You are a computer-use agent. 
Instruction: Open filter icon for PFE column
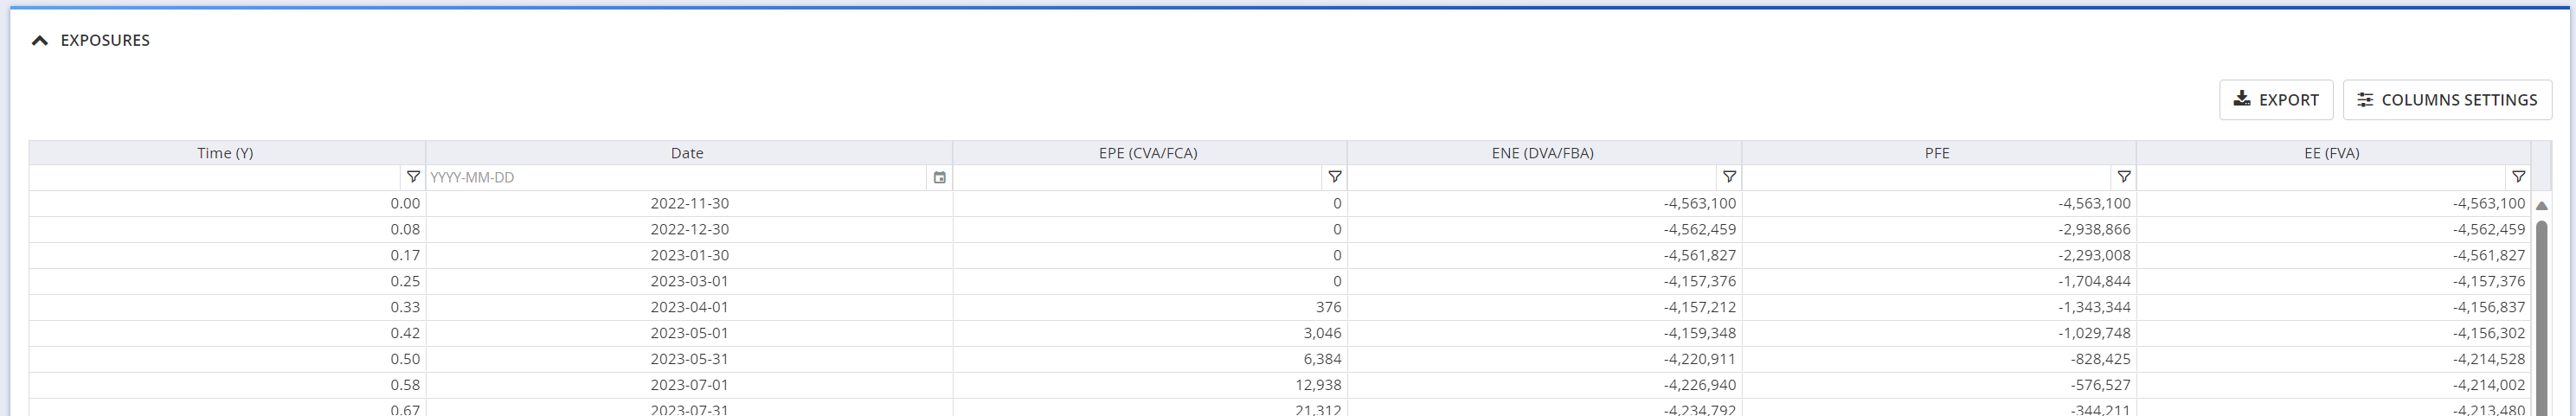(x=2123, y=177)
